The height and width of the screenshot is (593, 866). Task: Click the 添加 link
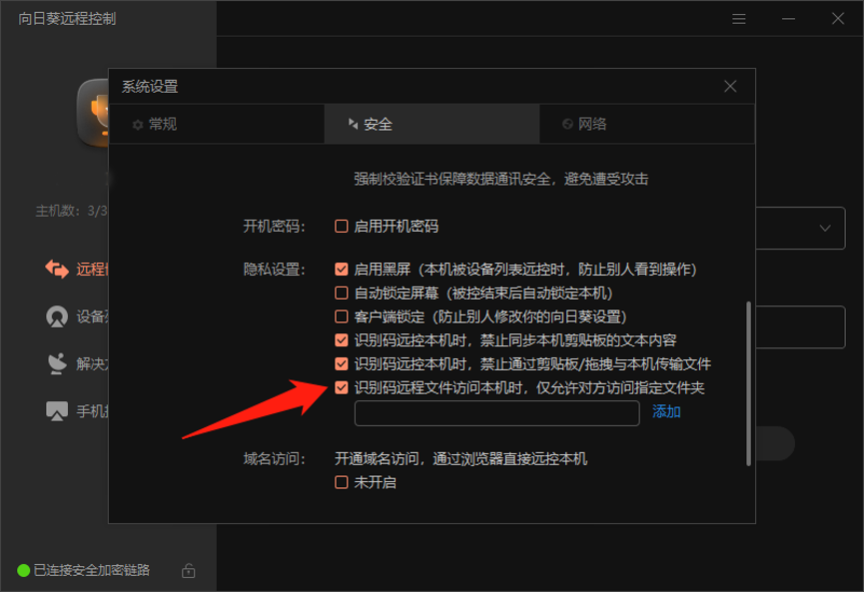(666, 412)
